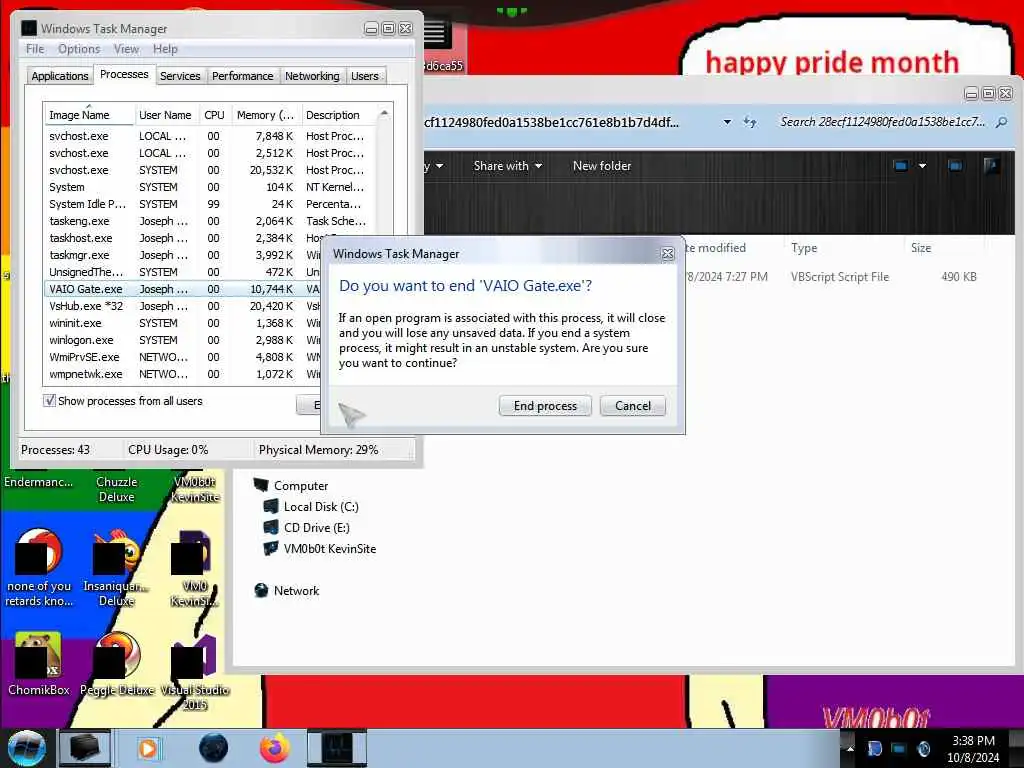Select the Task Manager taskbar button

point(338,748)
